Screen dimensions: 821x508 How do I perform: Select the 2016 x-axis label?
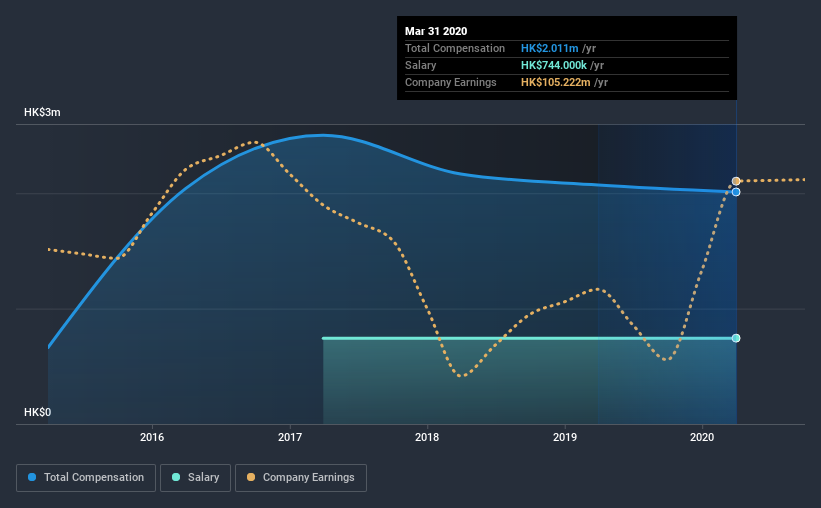[152, 437]
